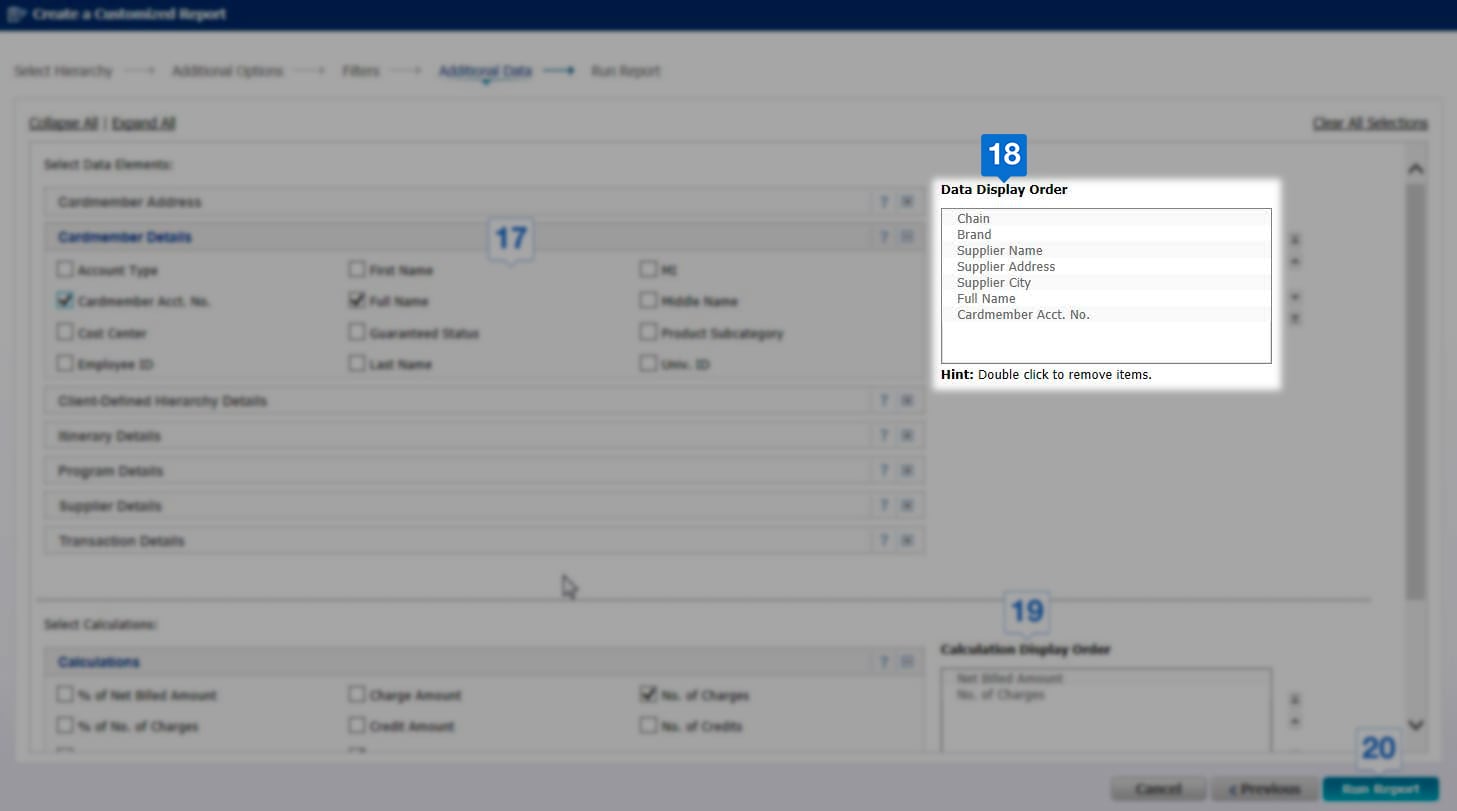Click the scrollbar down arrow
This screenshot has height=811, width=1457.
[1415, 726]
